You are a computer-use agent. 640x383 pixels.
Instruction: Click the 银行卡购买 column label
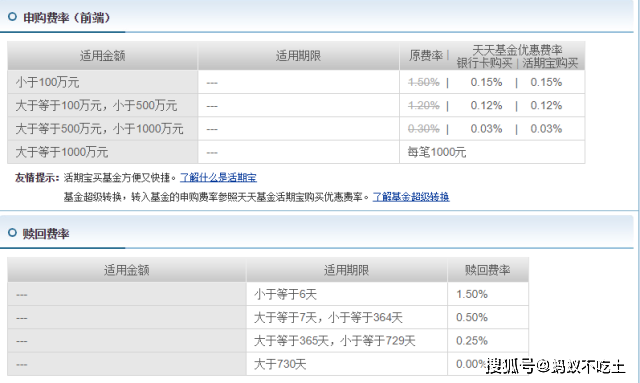point(484,63)
